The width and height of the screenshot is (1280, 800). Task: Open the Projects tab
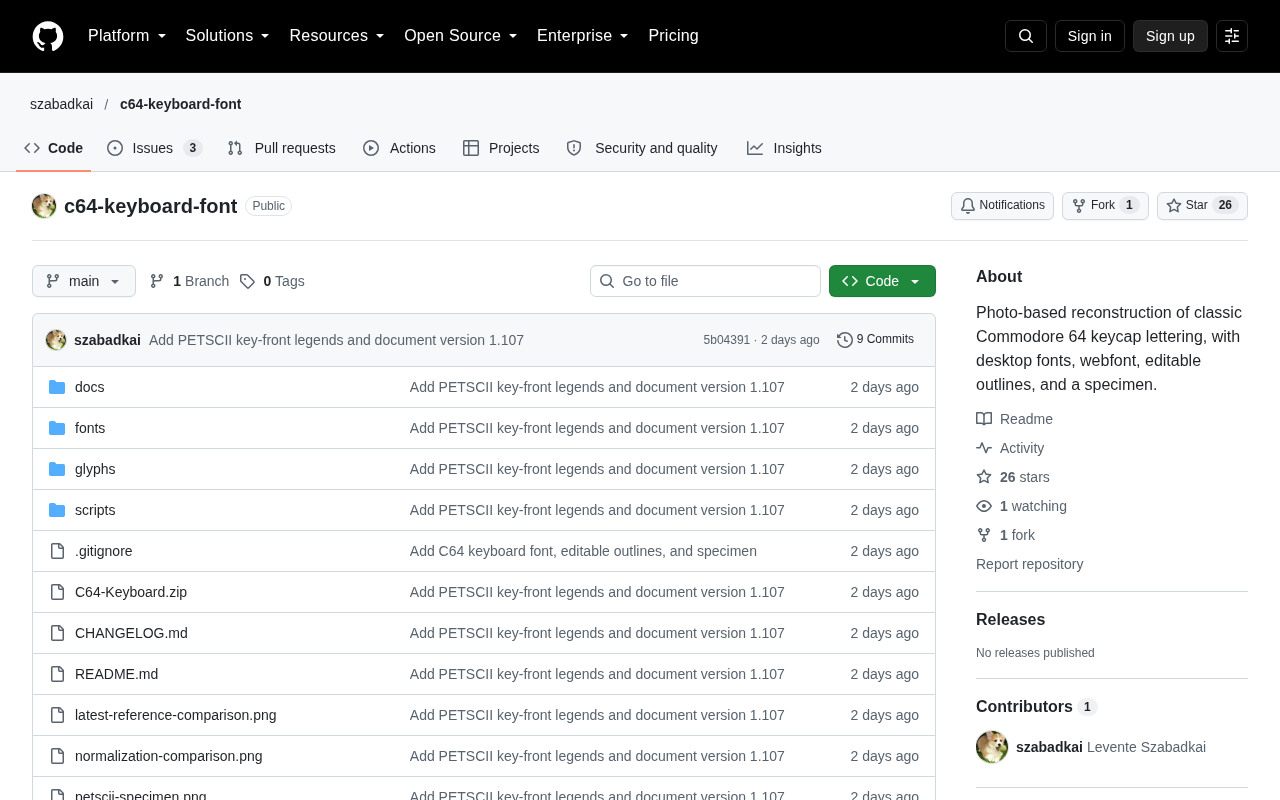pos(501,148)
